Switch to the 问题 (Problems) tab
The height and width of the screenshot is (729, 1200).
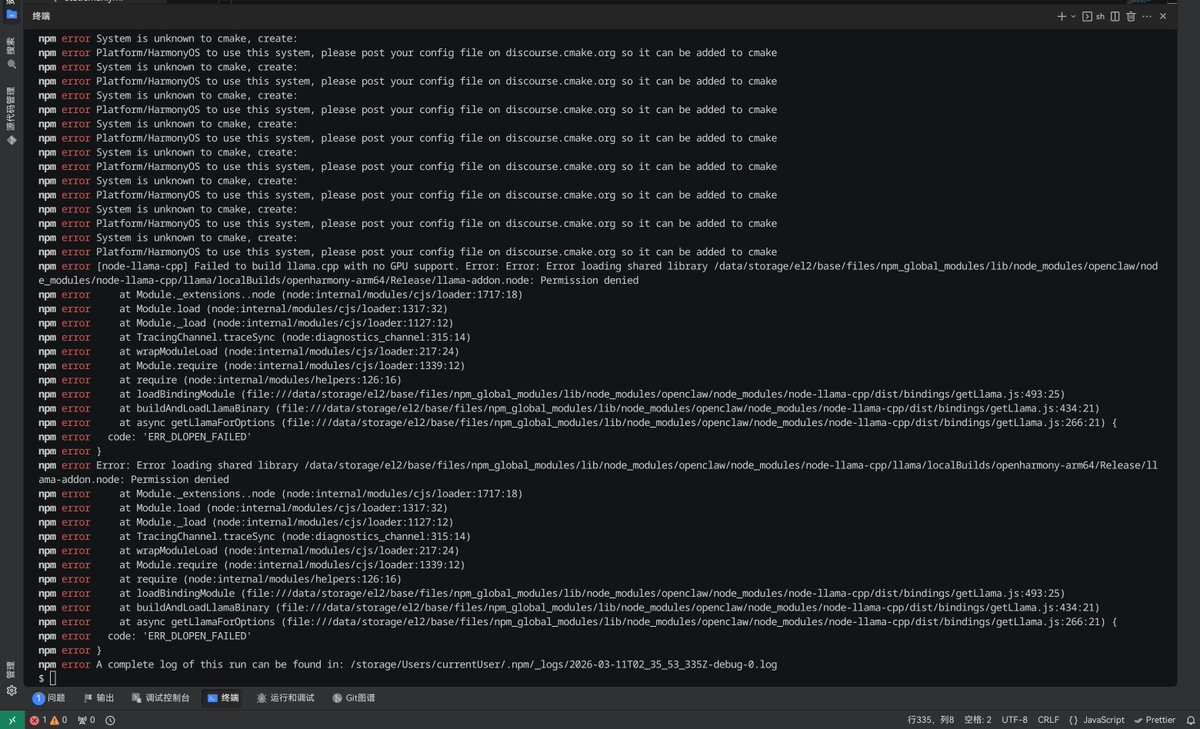click(49, 698)
